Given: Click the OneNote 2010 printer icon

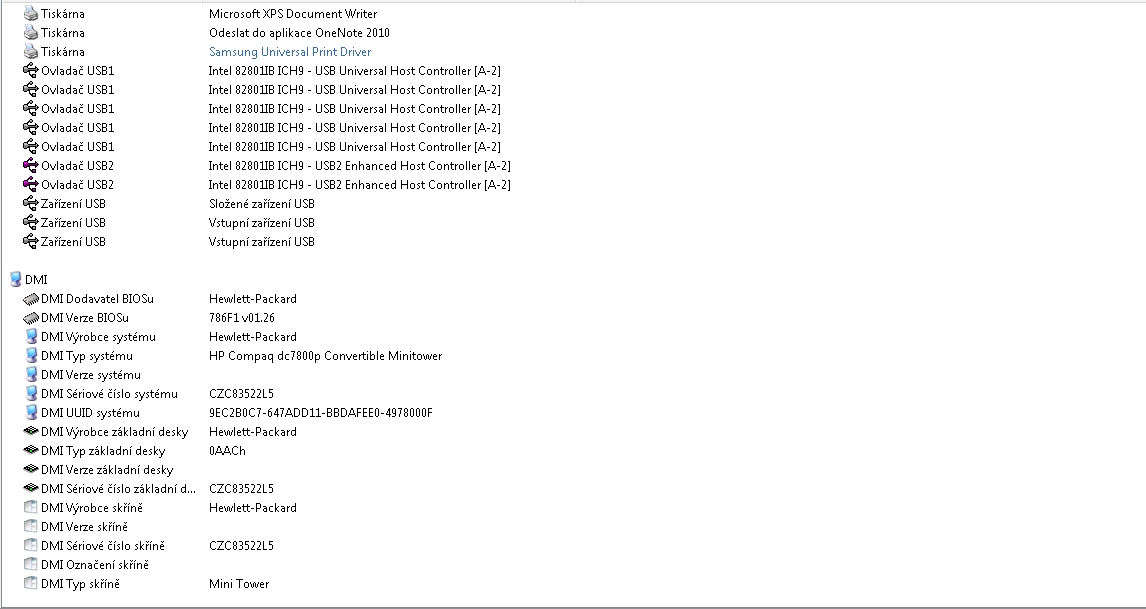Looking at the screenshot, I should 30,33.
